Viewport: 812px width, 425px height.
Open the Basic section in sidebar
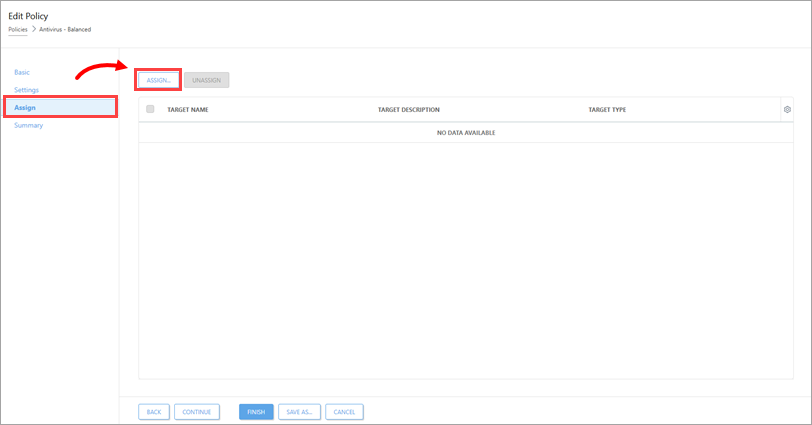pos(22,72)
